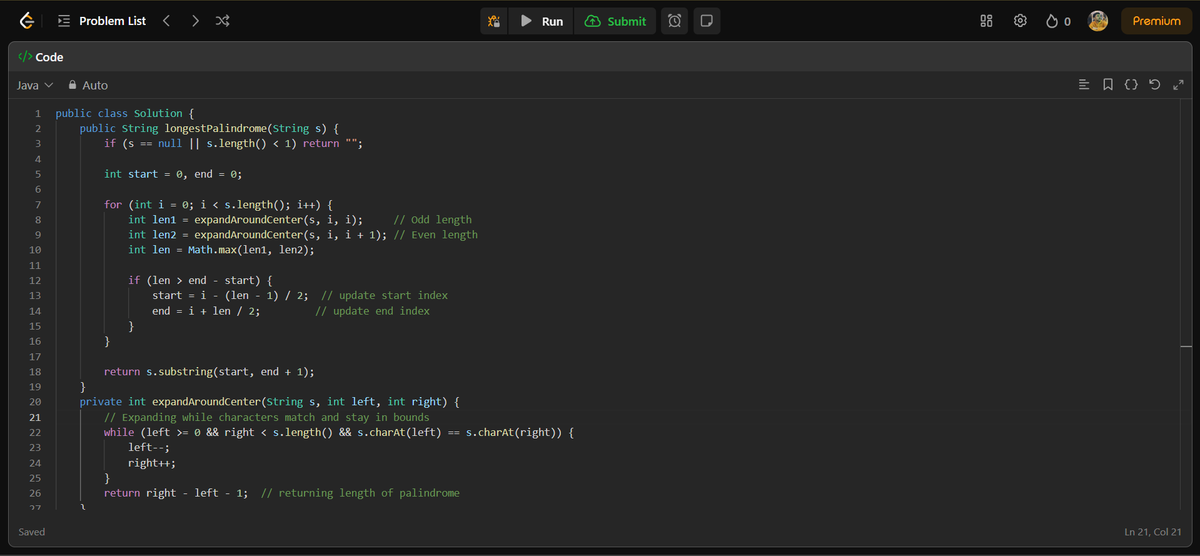Screen dimensions: 1200x556
Task: Click the 'right++;' statement
Action: (x=152, y=463)
